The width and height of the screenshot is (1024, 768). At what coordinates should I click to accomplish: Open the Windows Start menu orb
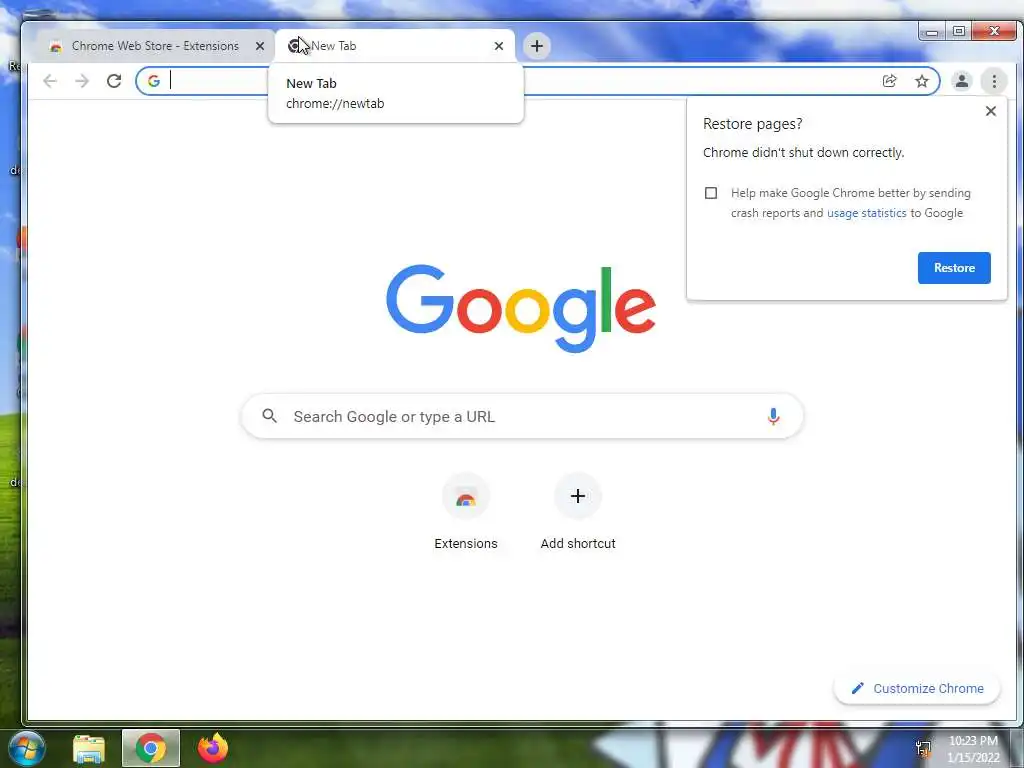pos(26,748)
